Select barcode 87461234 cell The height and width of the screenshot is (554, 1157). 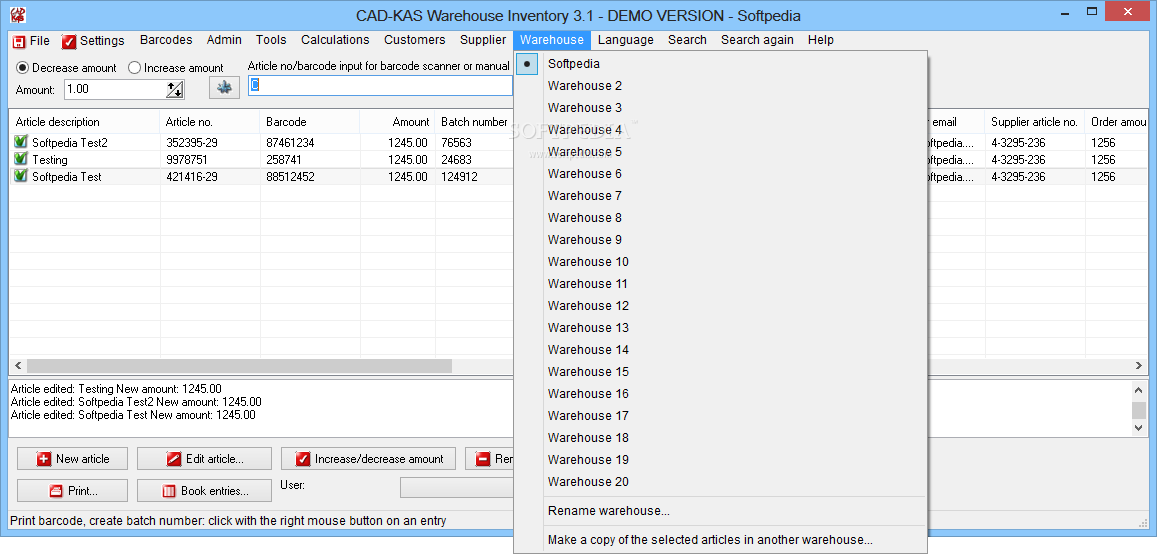pyautogui.click(x=290, y=142)
